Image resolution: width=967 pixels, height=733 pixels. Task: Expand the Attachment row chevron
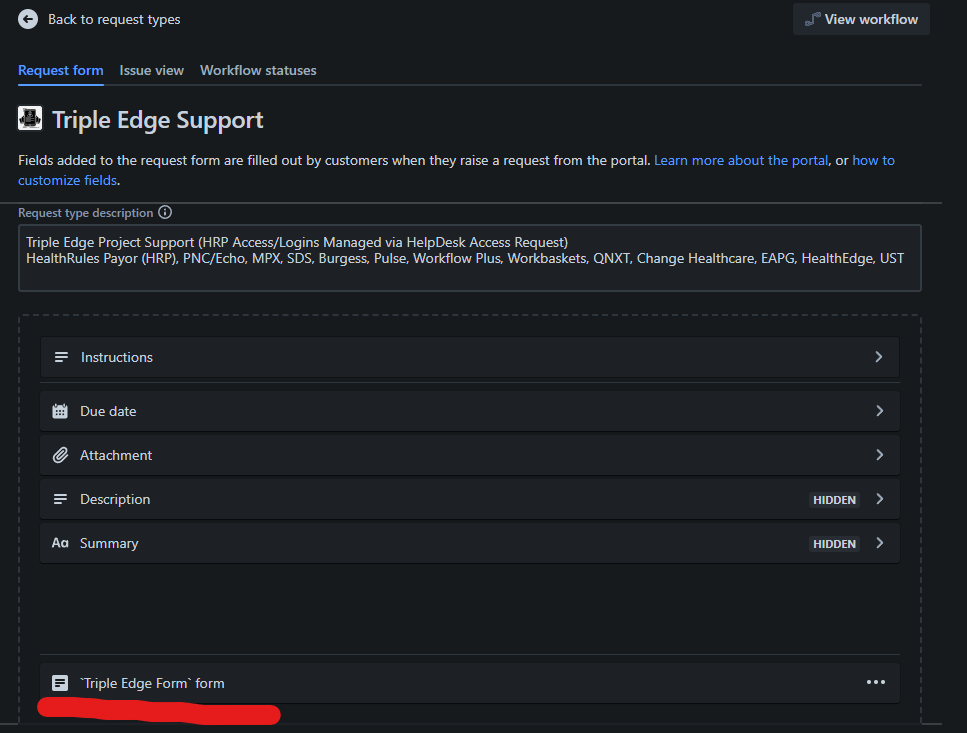(879, 455)
